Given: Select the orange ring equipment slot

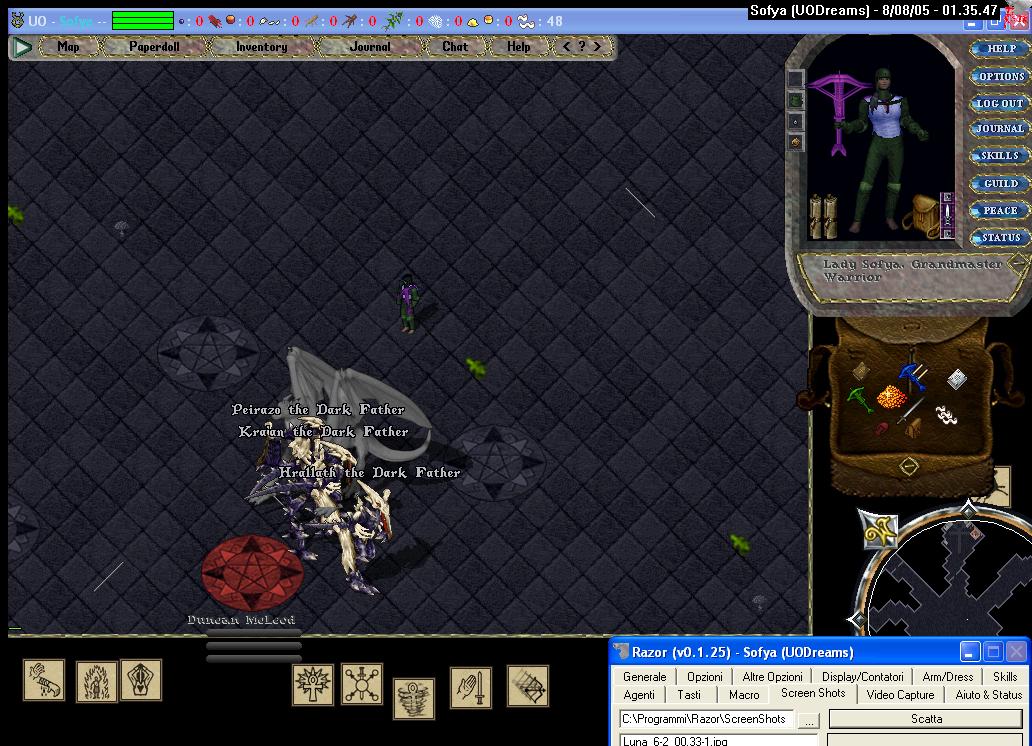Looking at the screenshot, I should [796, 142].
